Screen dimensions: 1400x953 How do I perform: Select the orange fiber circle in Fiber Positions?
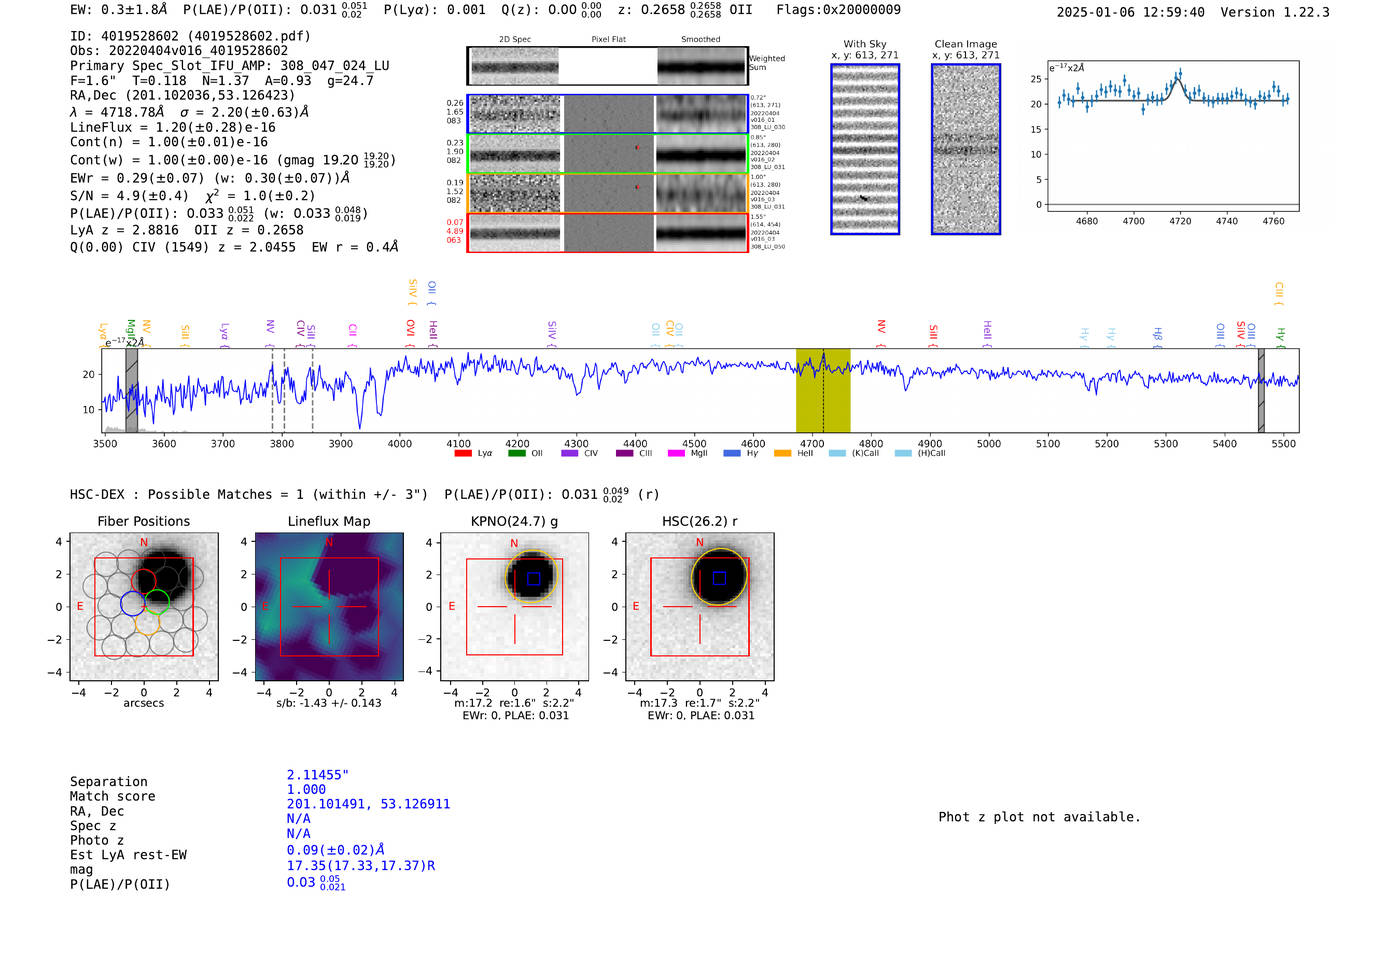(x=146, y=624)
